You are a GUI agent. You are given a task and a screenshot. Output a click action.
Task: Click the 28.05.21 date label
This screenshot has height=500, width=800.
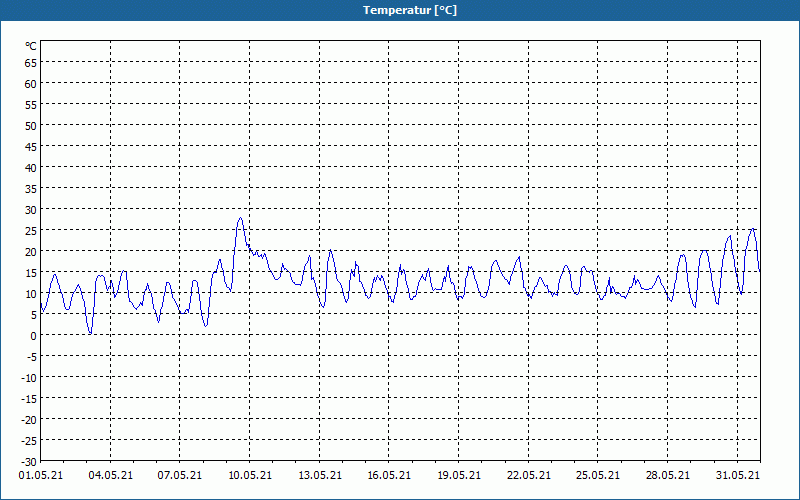click(667, 475)
